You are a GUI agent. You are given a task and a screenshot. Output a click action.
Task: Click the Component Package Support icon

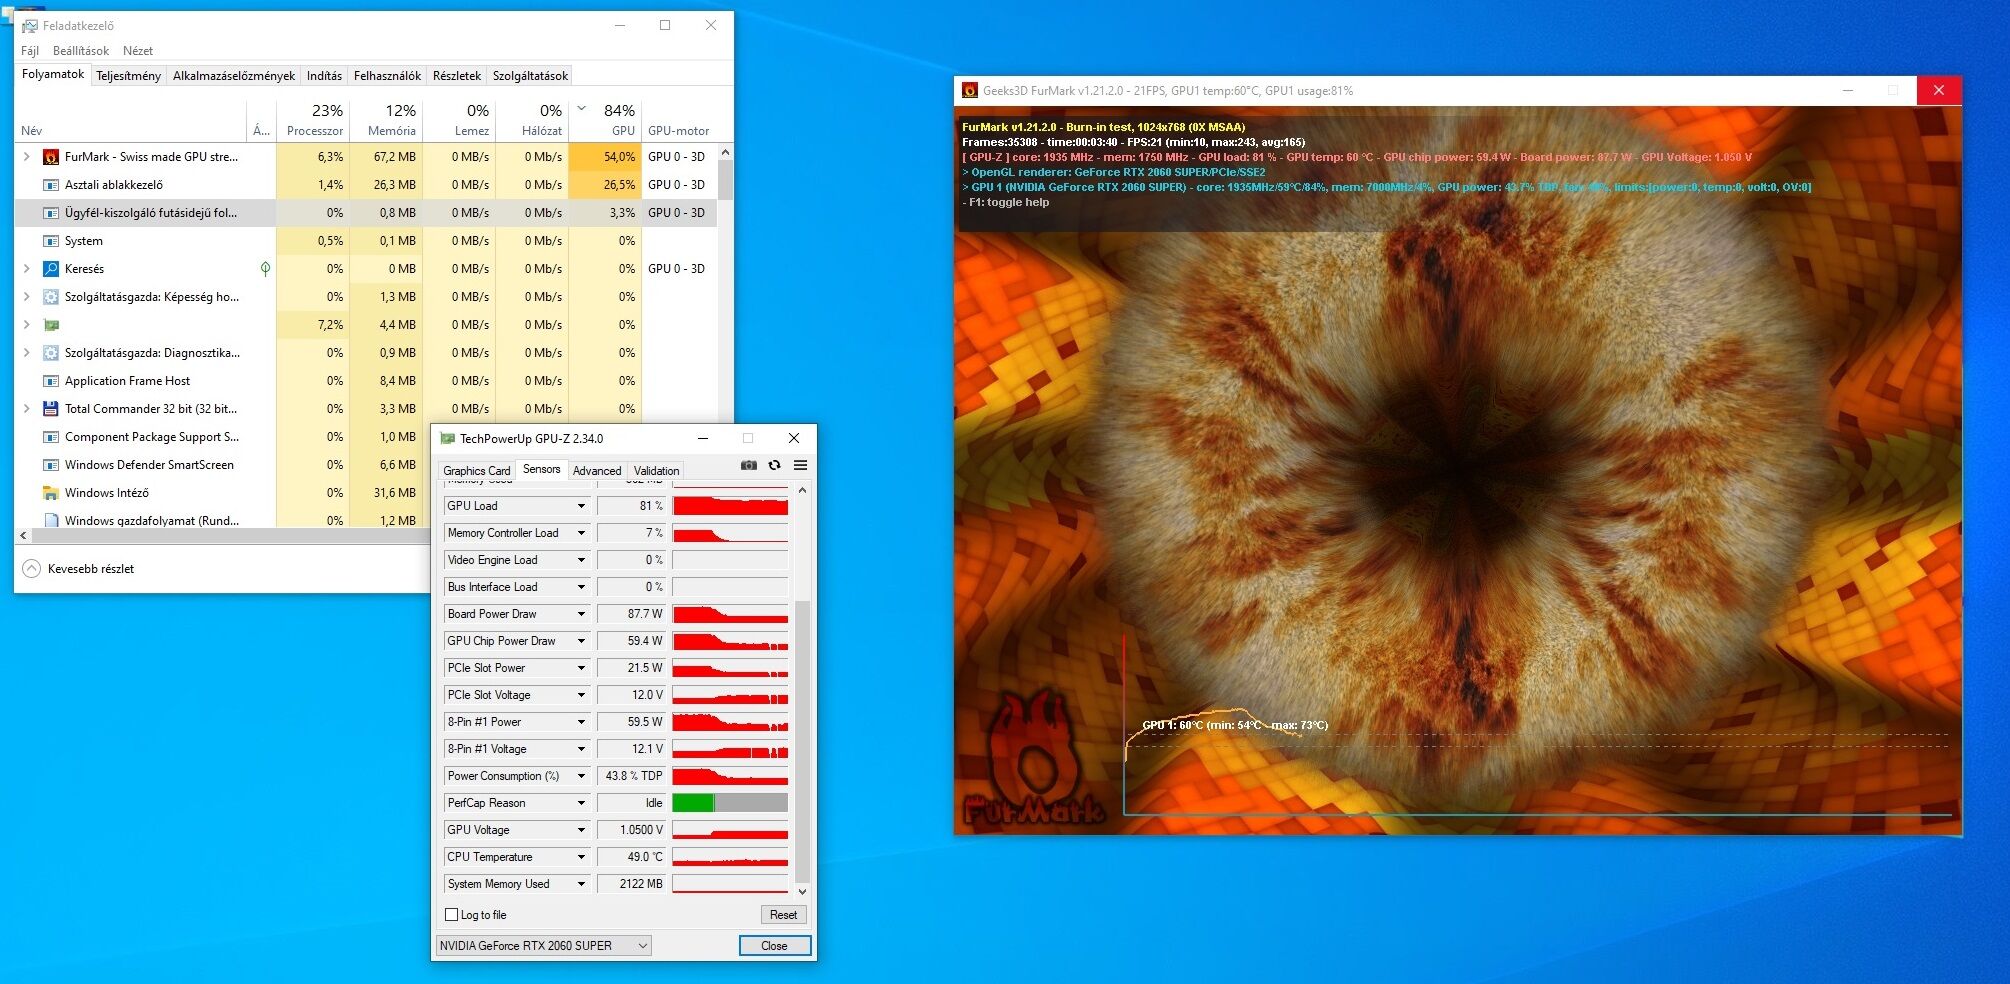(x=51, y=437)
